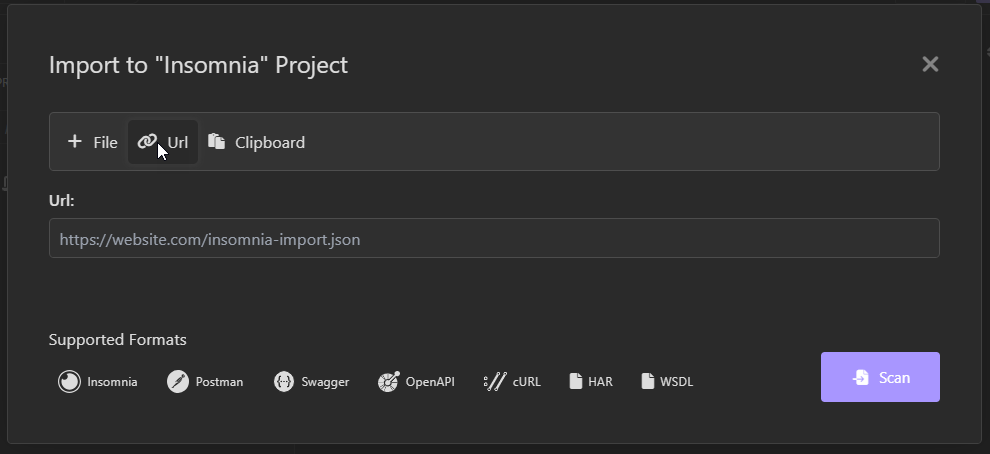This screenshot has width=990, height=454.
Task: Focus the Url import address field
Action: click(x=494, y=238)
